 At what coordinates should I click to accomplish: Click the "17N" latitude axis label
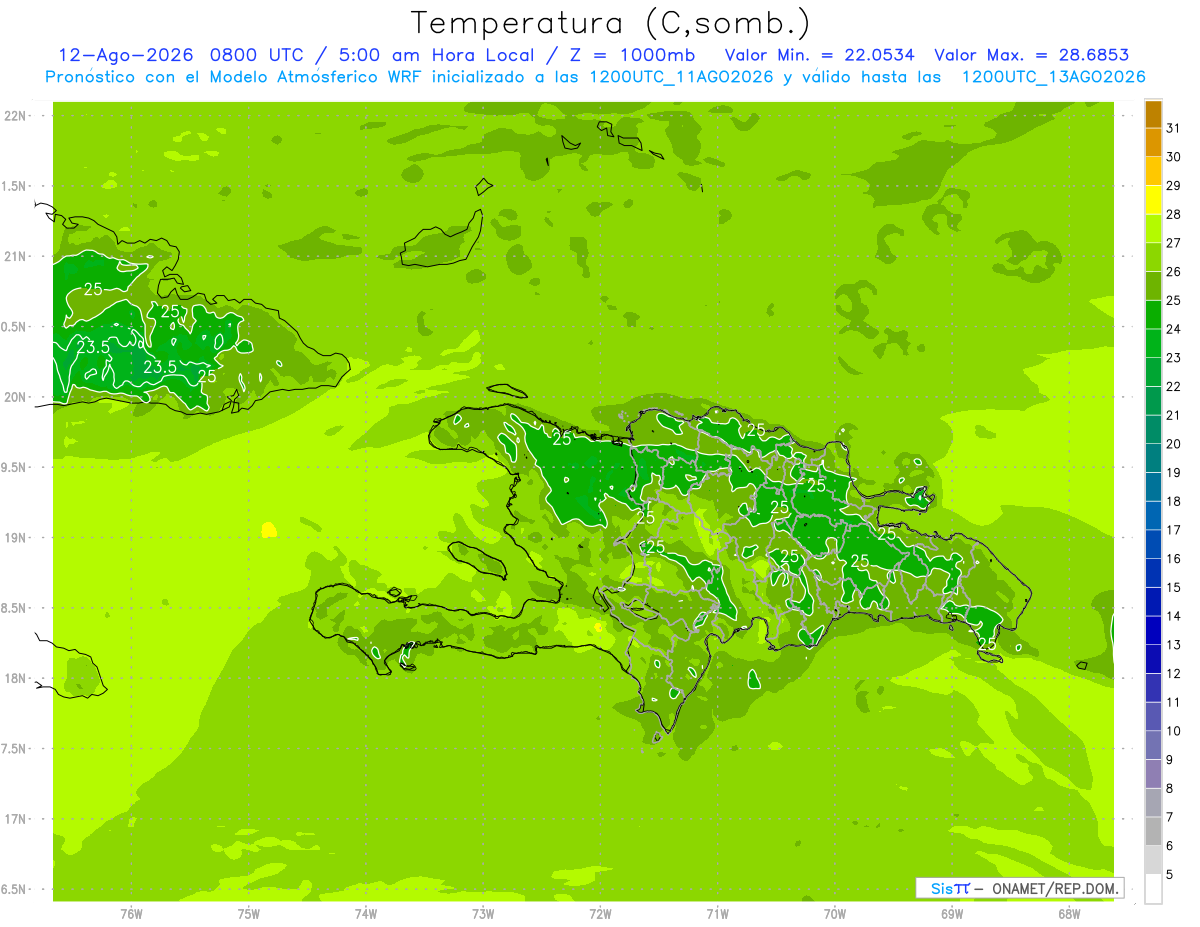point(17,819)
